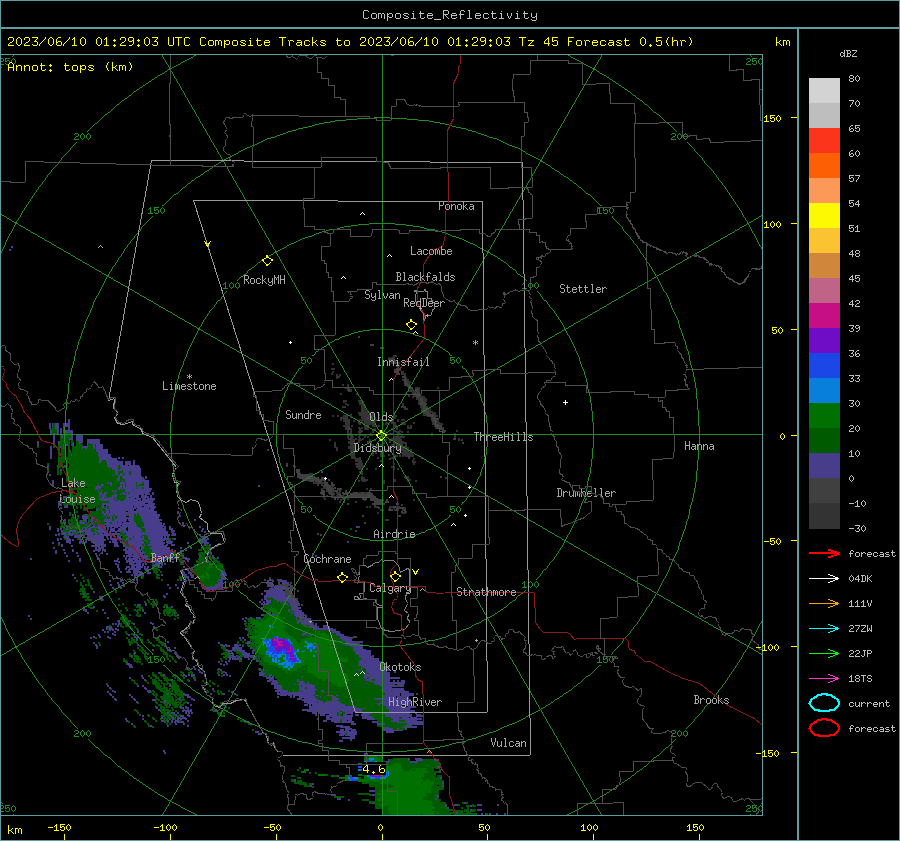Image resolution: width=900 pixels, height=841 pixels.
Task: Click the yellow v marker near Calgary
Action: [x=416, y=572]
